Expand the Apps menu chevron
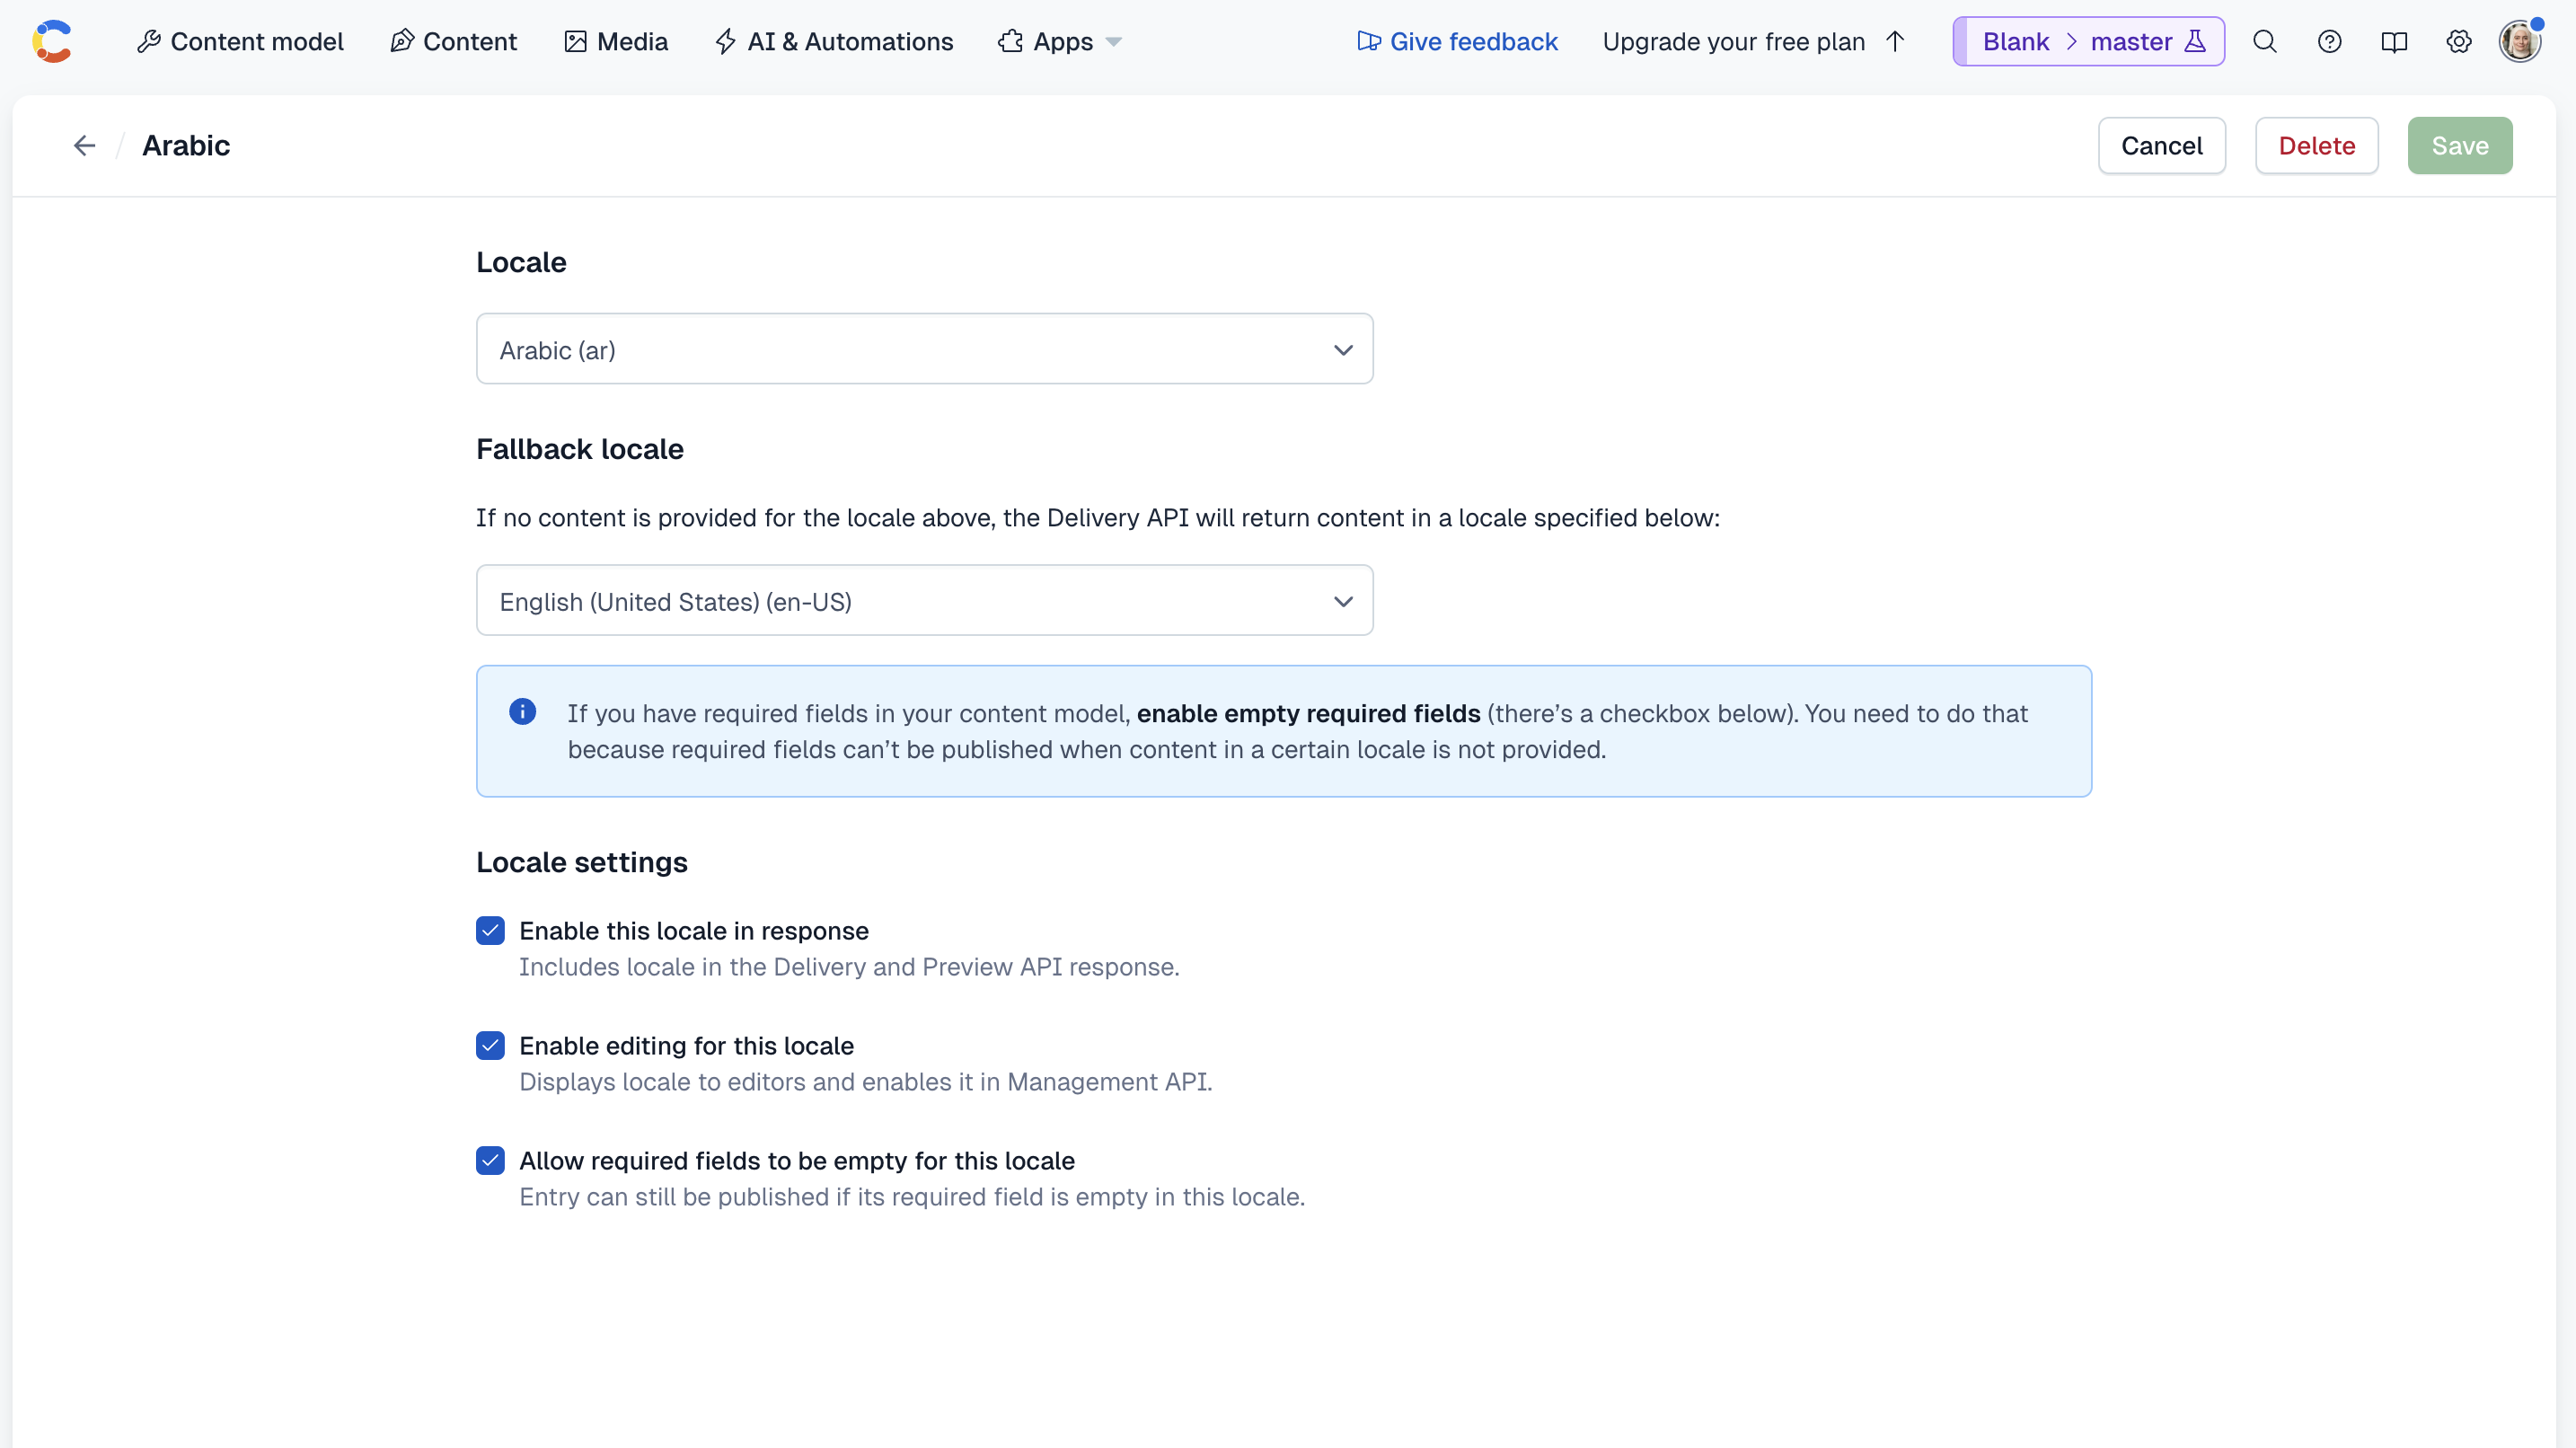2576x1448 pixels. 1113,42
